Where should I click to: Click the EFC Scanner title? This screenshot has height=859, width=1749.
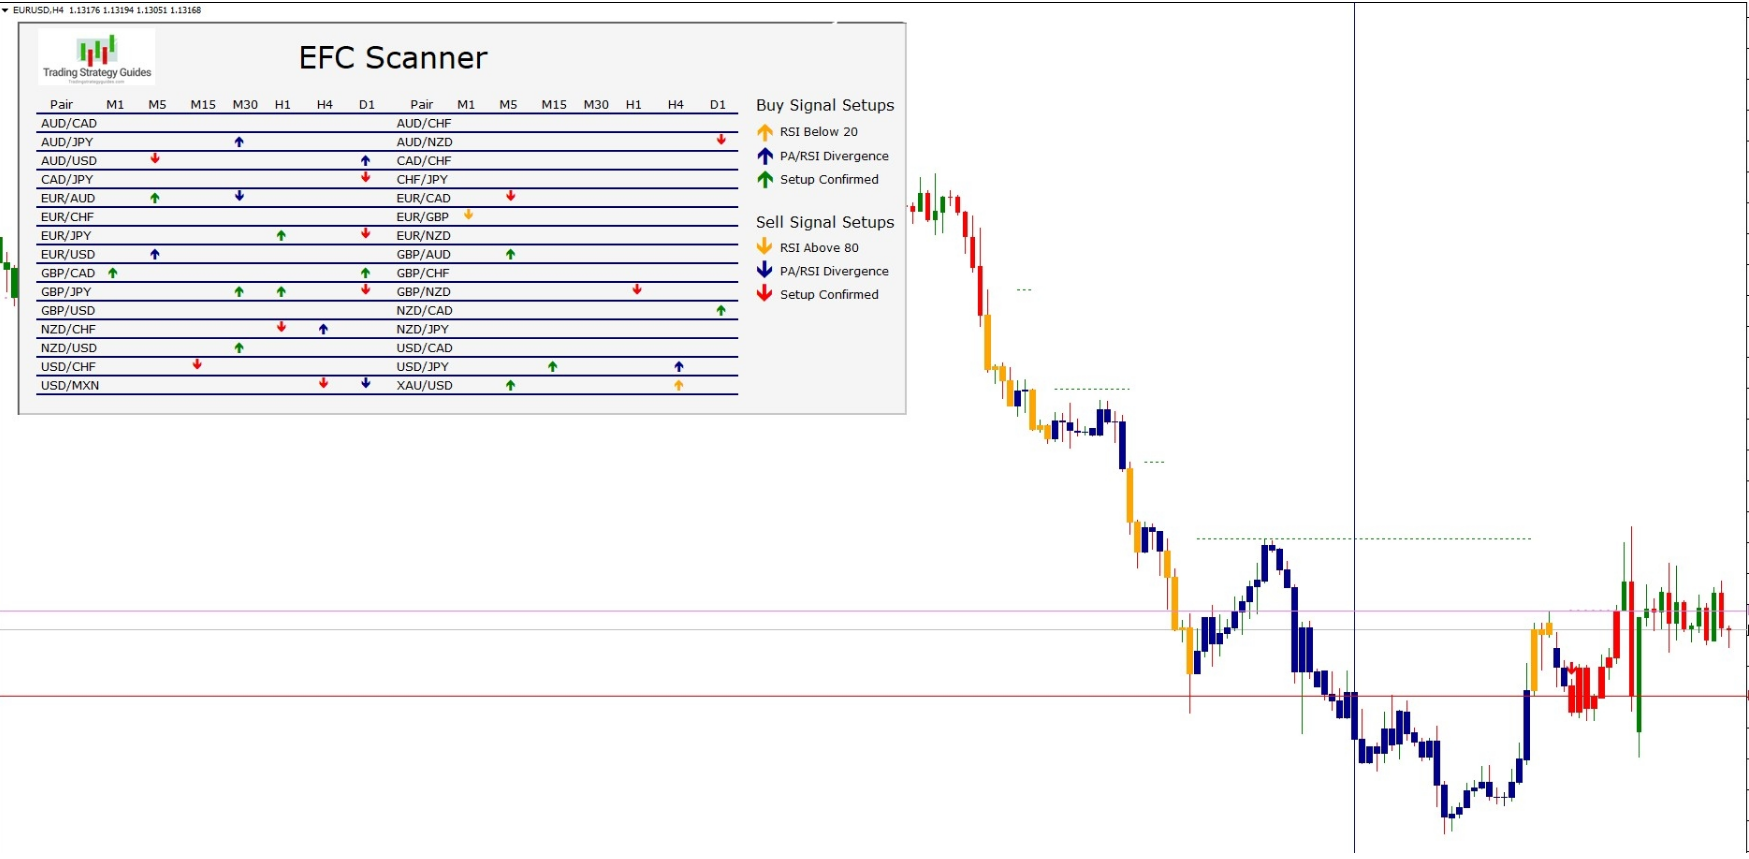click(393, 58)
